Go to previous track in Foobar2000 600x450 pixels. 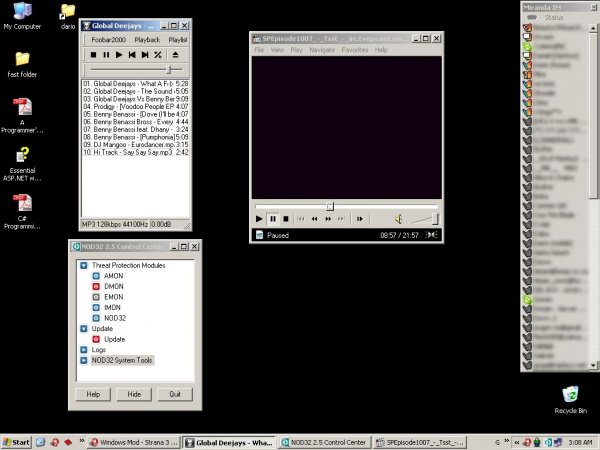pyautogui.click(x=132, y=55)
